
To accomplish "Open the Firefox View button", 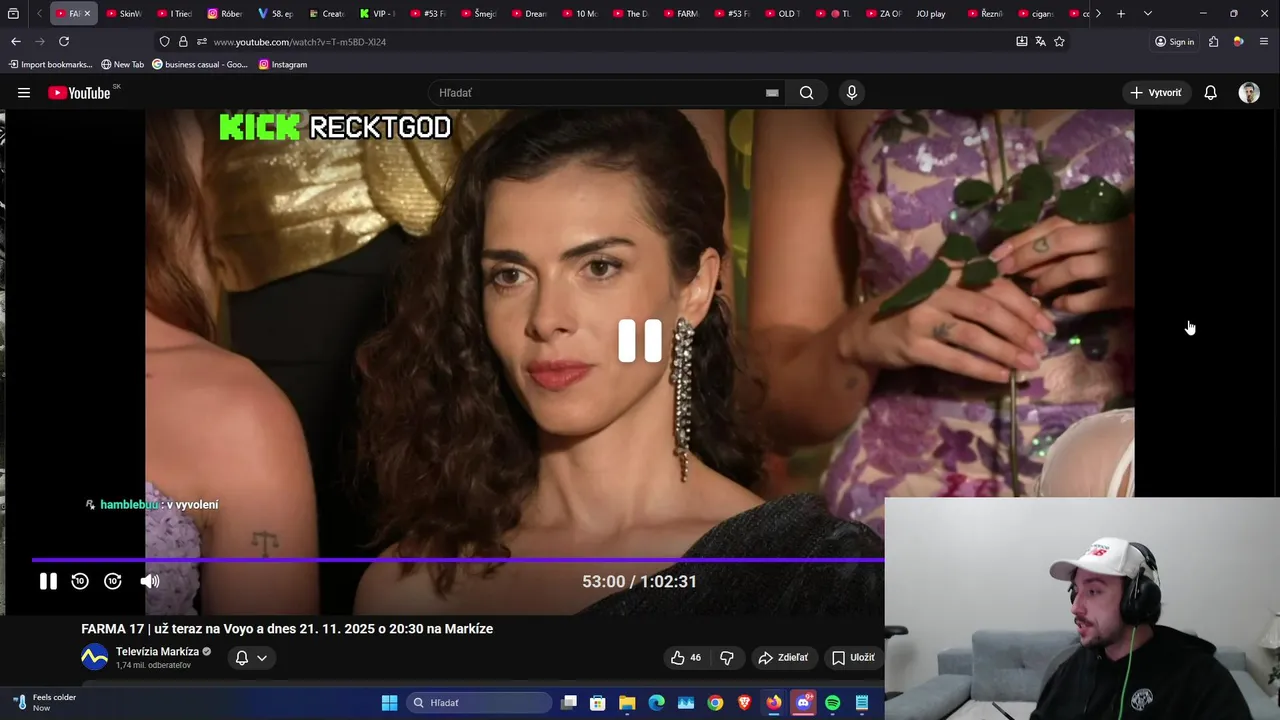I will tap(13, 14).
